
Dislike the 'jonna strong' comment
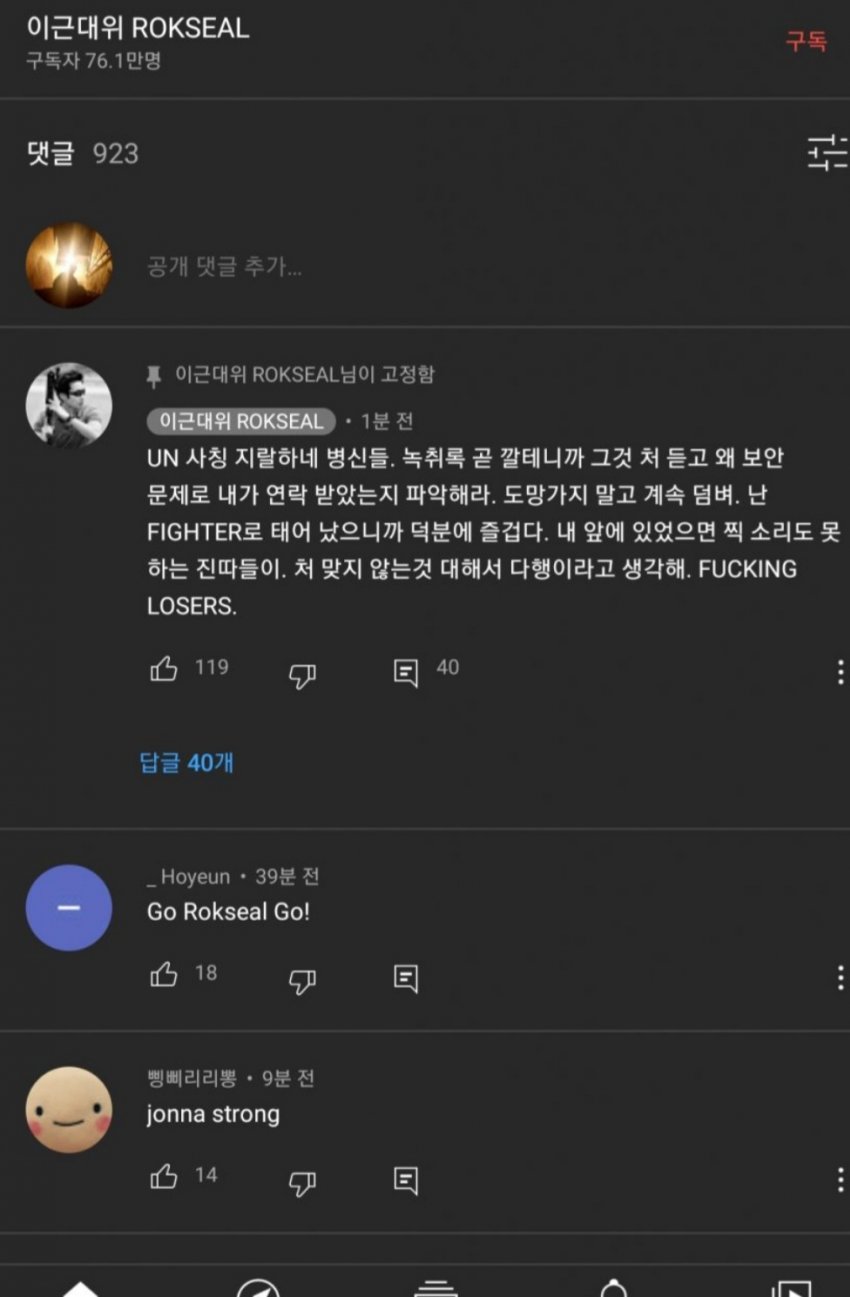click(302, 1183)
